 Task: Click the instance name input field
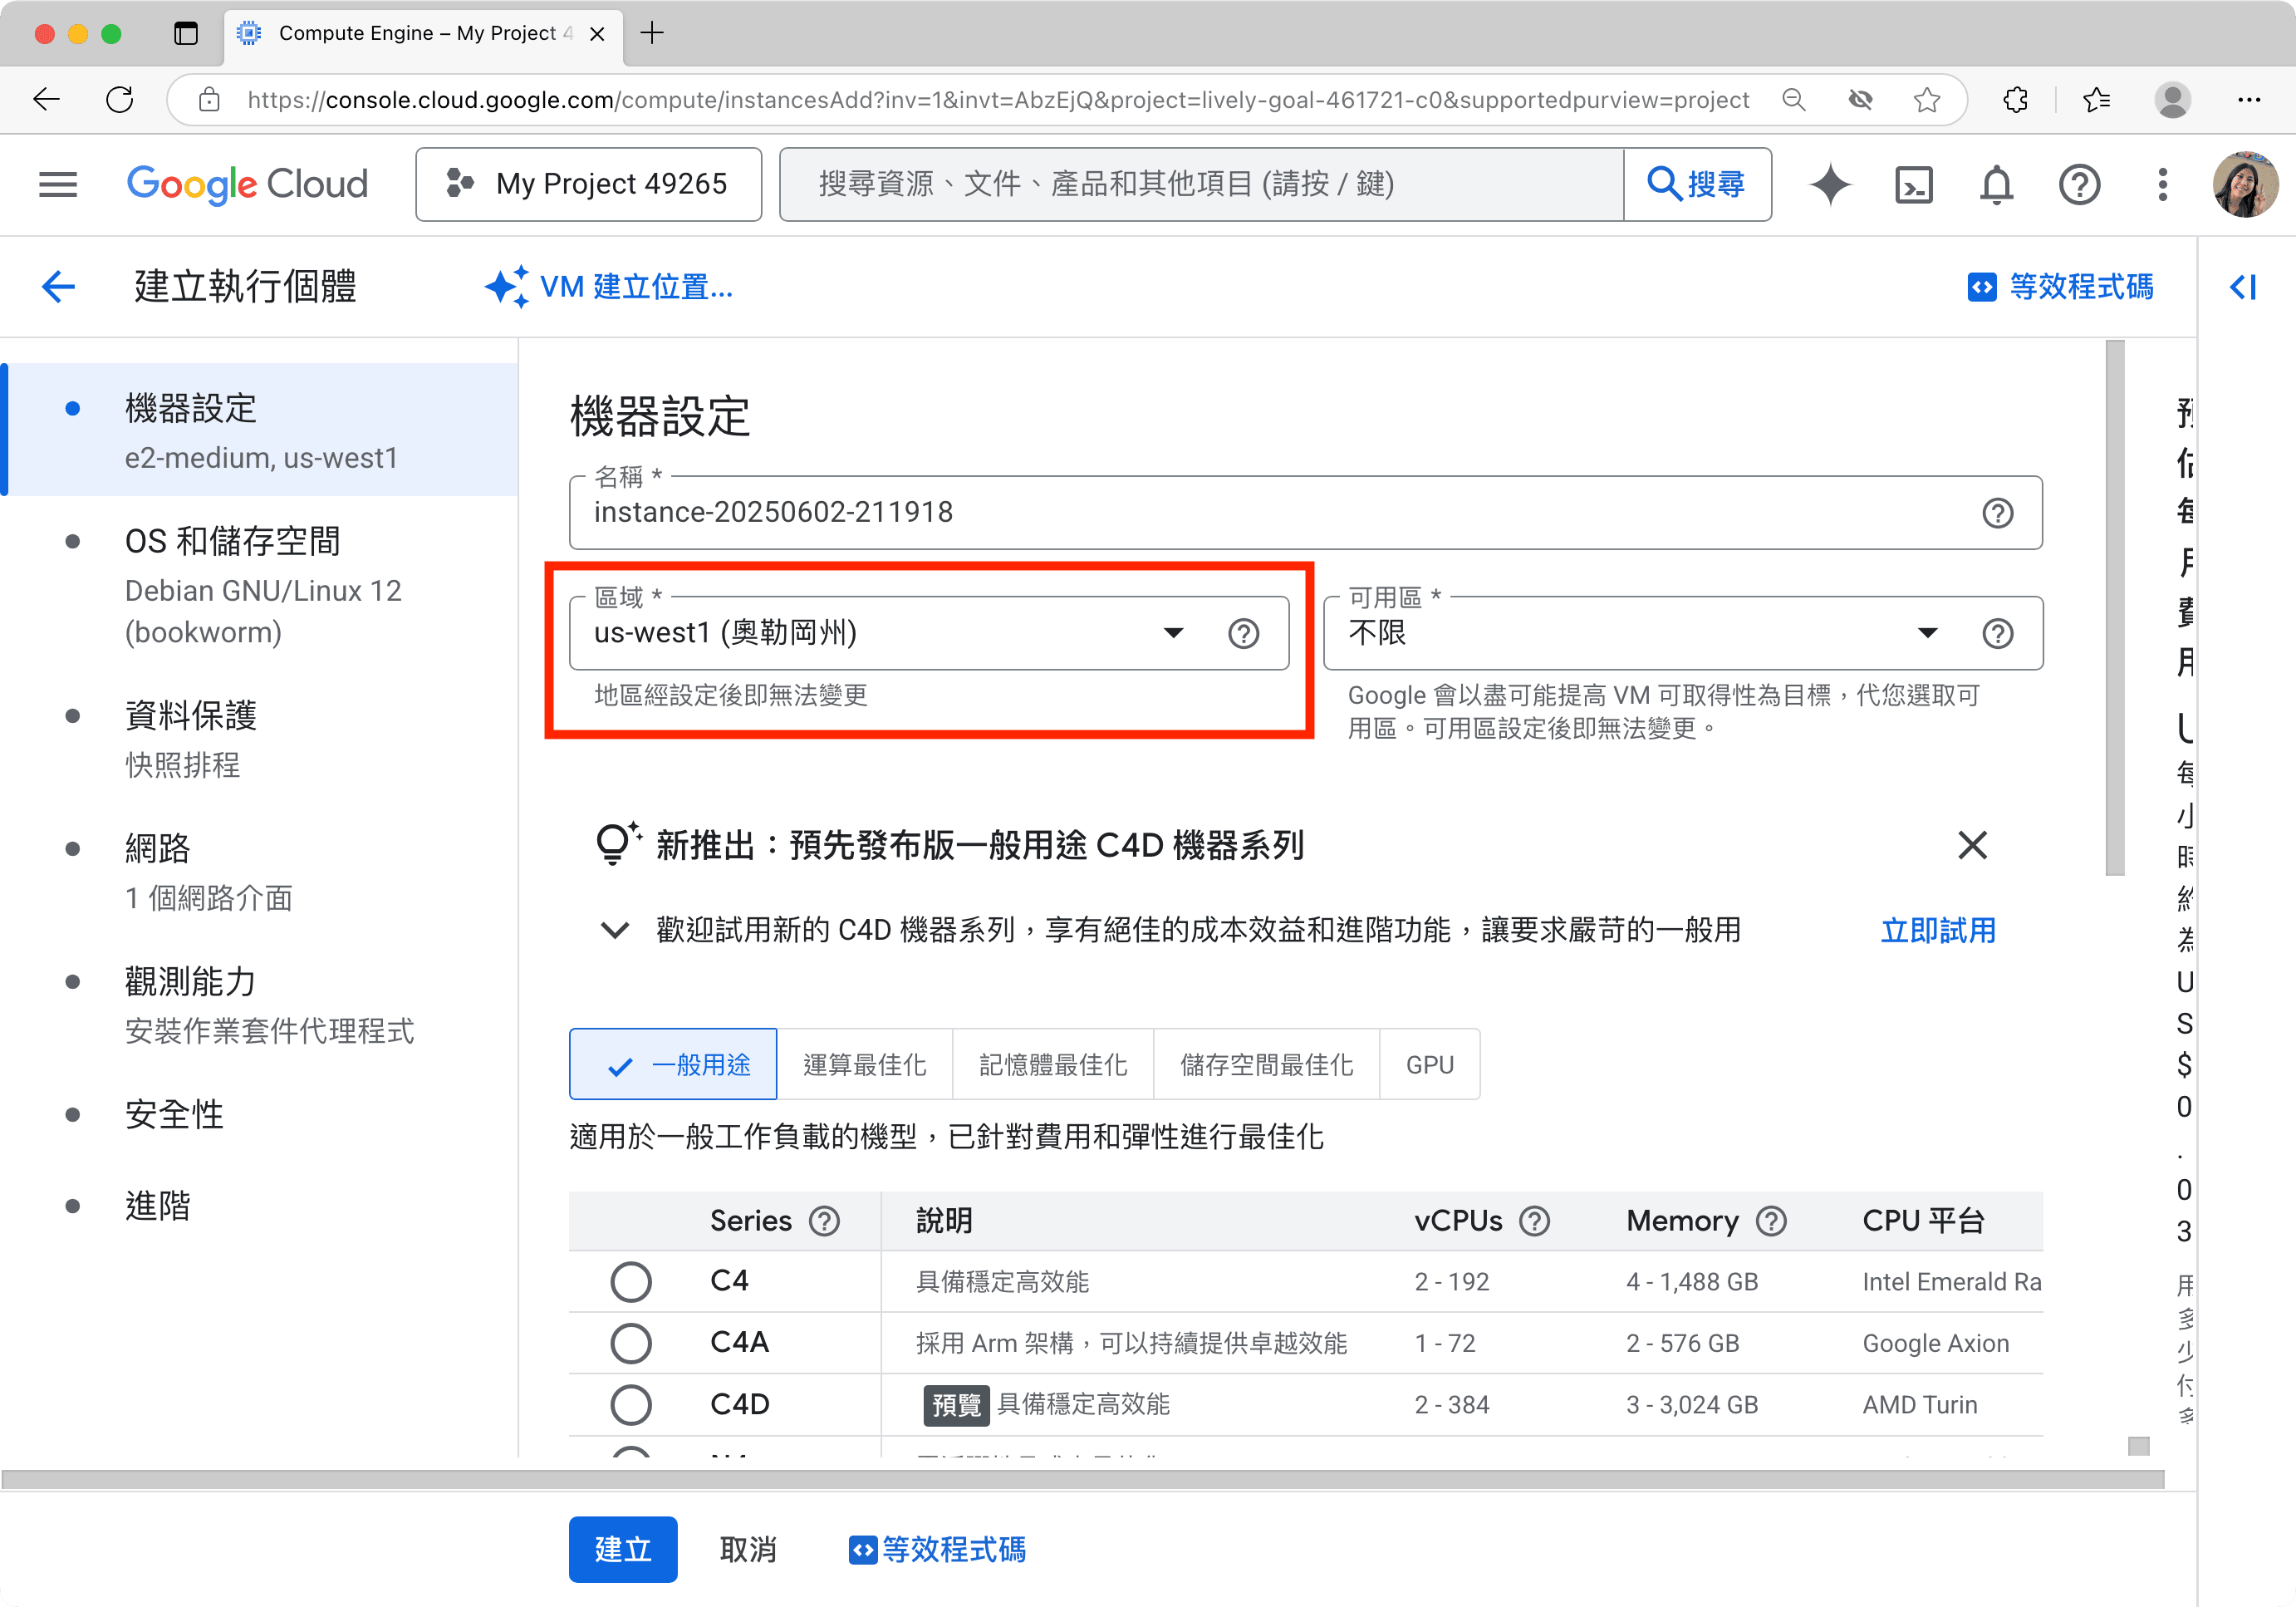click(x=1270, y=513)
